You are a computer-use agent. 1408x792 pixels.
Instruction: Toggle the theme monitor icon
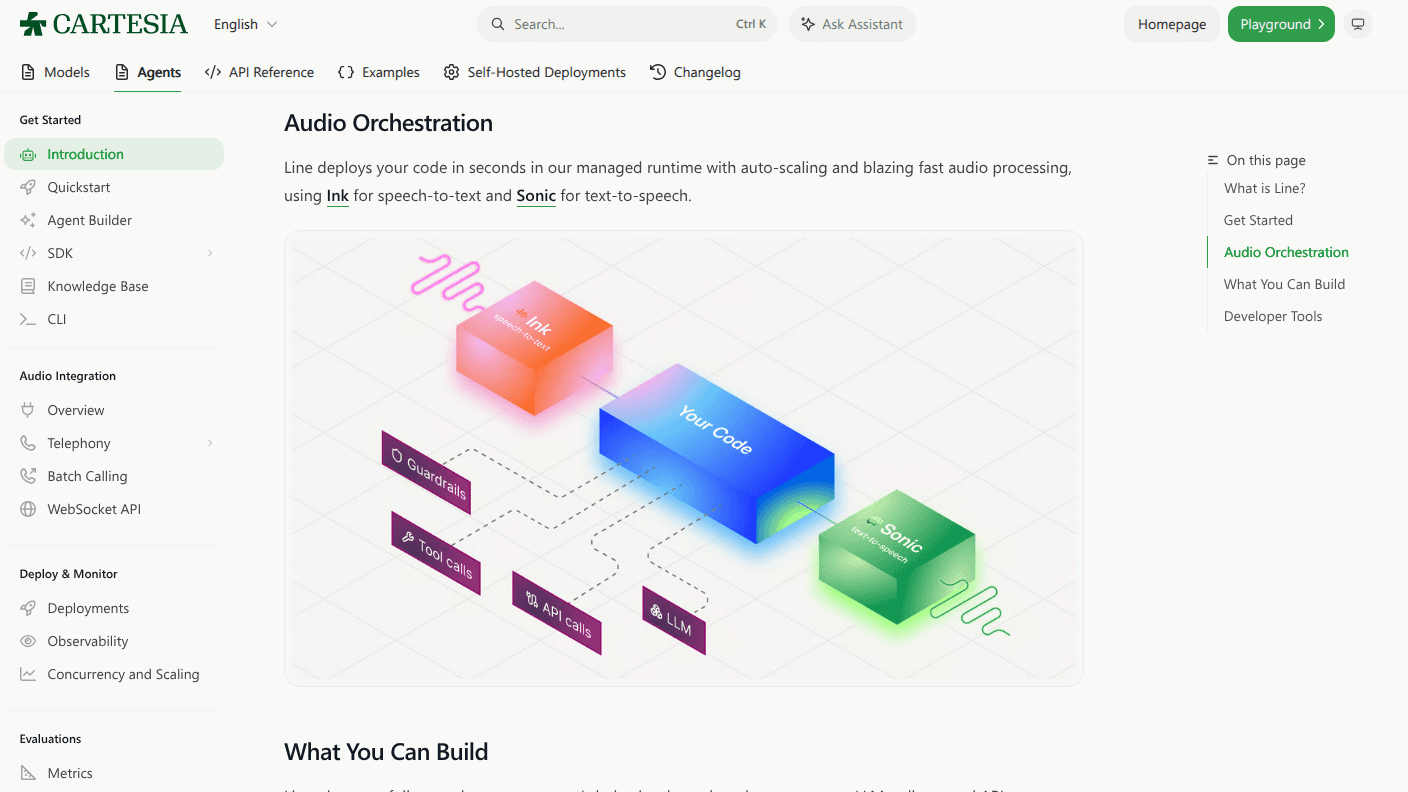(x=1357, y=24)
